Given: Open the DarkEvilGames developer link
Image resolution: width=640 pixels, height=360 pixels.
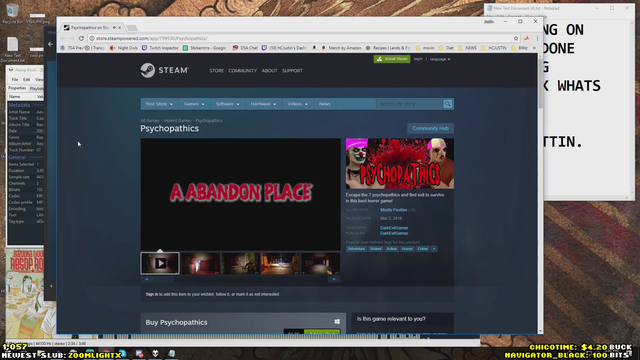Looking at the screenshot, I should pyautogui.click(x=394, y=228).
